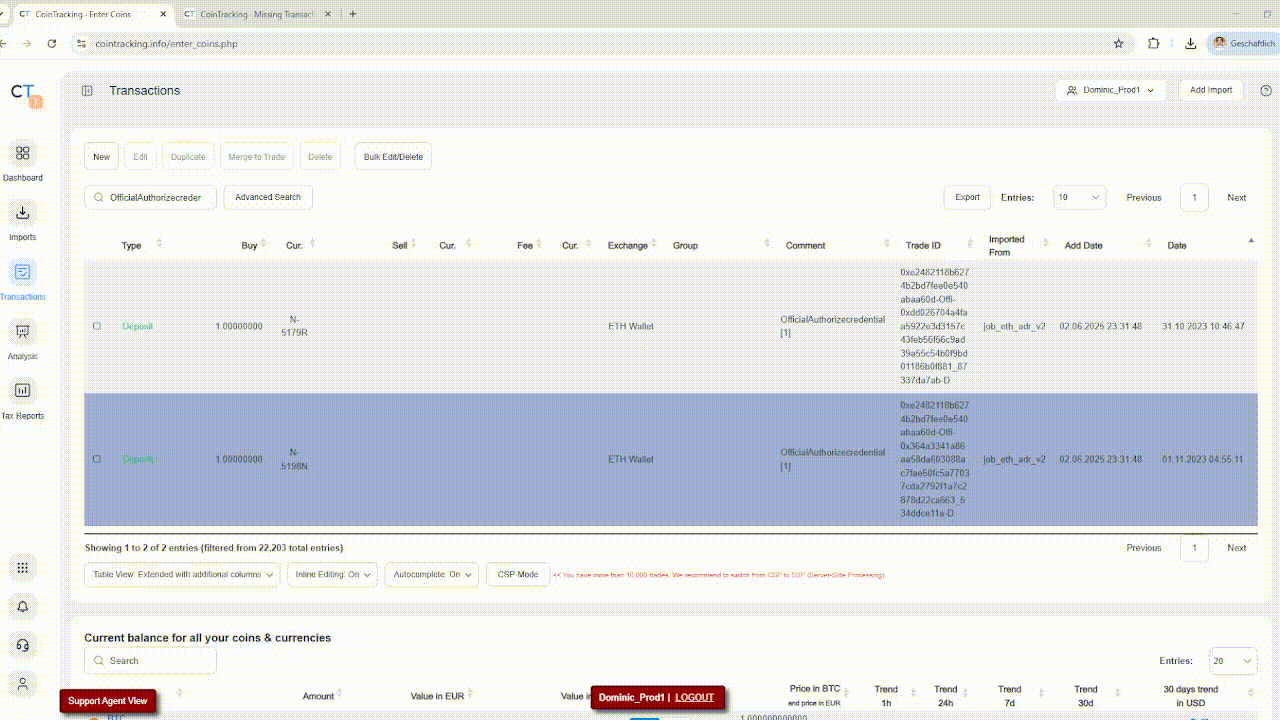
Task: Go forward with the browser forward arrow
Action: point(26,44)
